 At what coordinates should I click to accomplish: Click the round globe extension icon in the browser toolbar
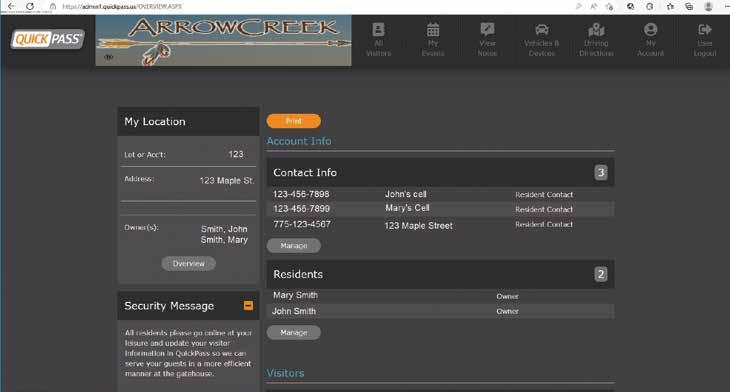(630, 7)
